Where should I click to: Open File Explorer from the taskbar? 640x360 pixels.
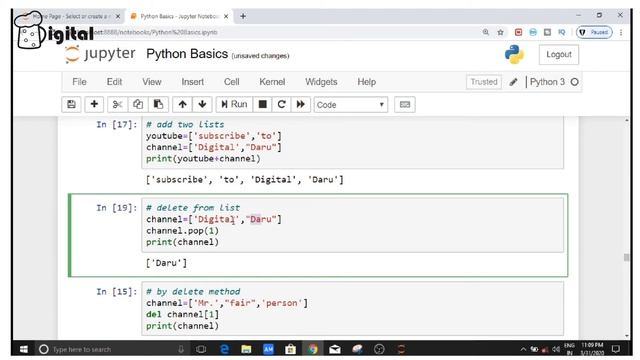(x=246, y=349)
